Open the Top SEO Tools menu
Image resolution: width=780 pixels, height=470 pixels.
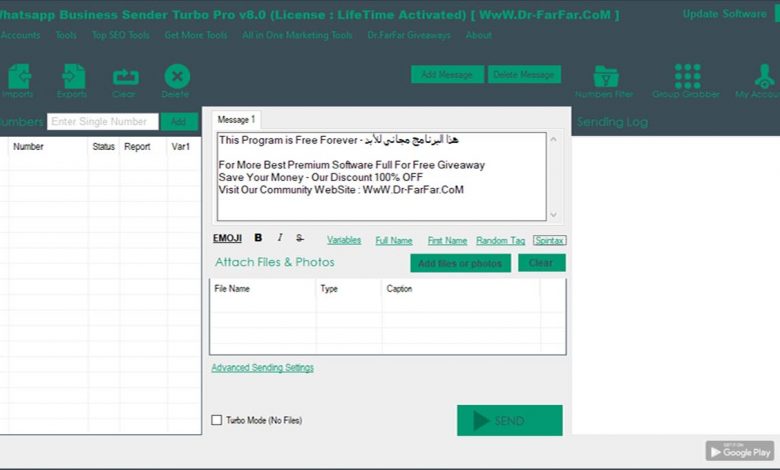click(121, 35)
